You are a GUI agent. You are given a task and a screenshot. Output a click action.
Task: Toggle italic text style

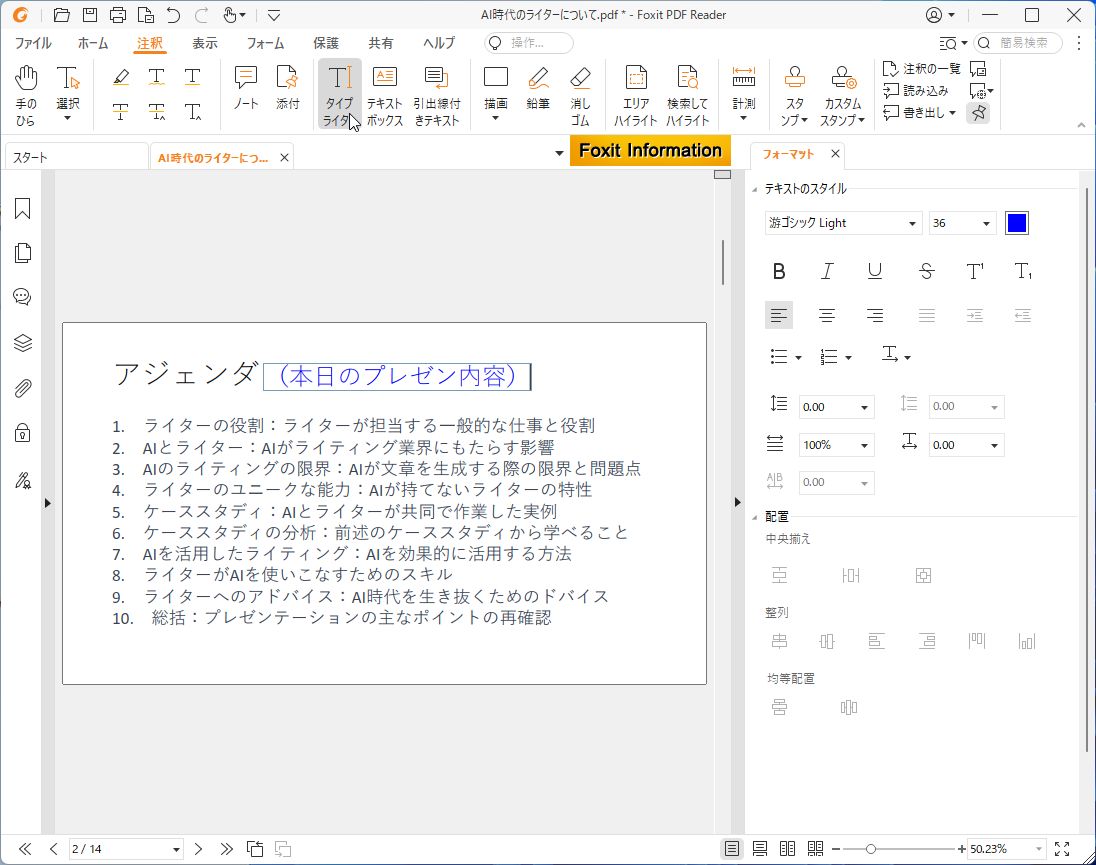(x=827, y=271)
